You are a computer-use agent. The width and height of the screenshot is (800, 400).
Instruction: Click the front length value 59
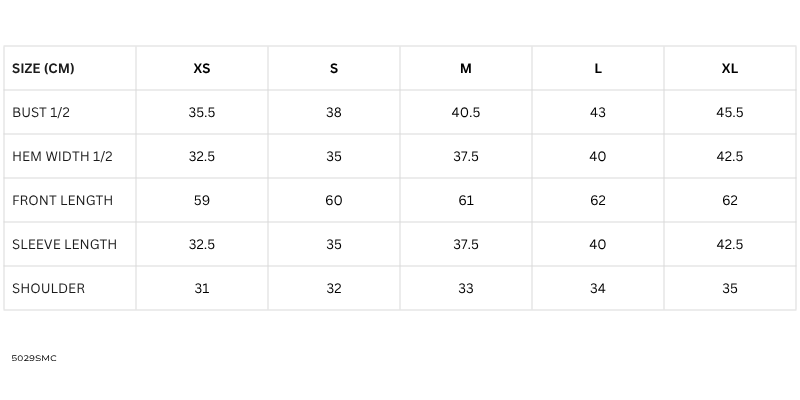click(x=202, y=201)
